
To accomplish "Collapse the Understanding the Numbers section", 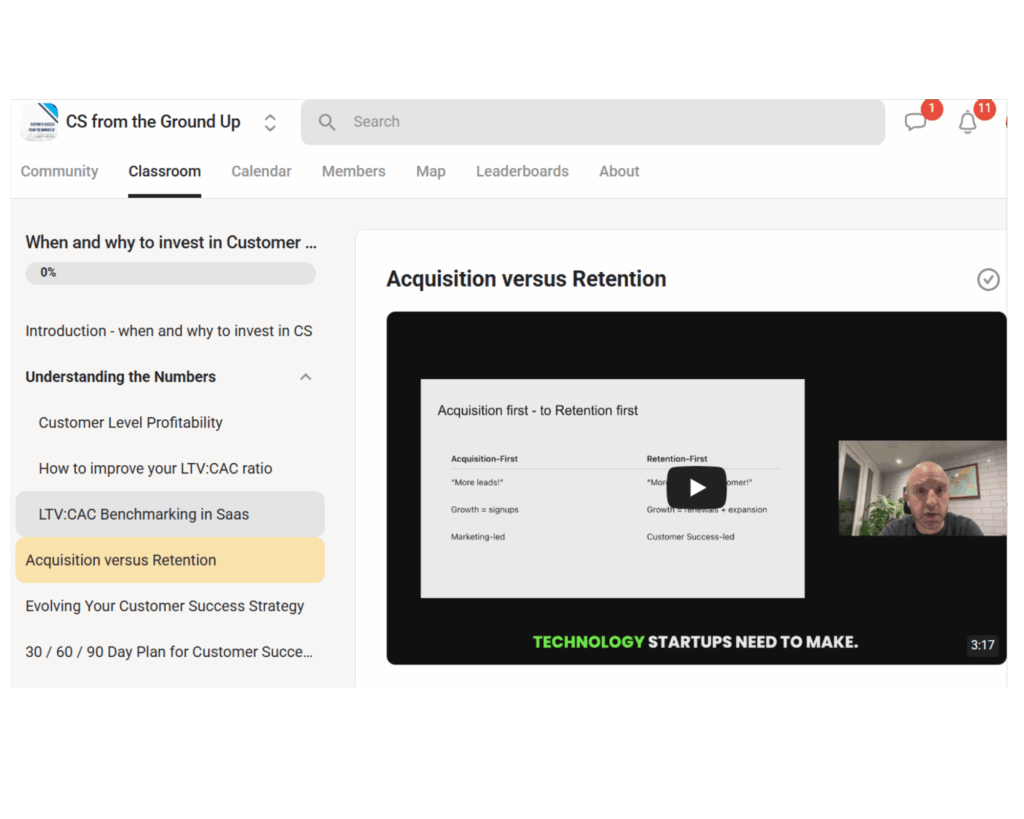I will tap(306, 377).
